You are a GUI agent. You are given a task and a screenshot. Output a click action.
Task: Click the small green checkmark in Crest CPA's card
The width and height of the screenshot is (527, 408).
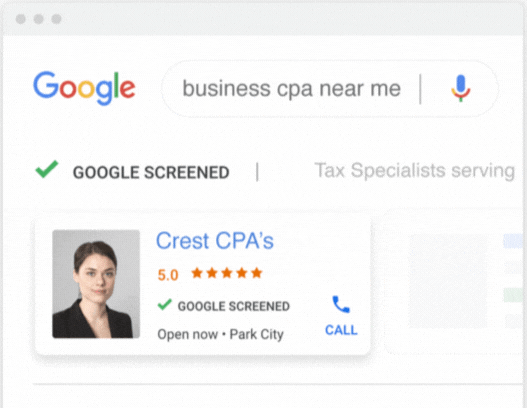(x=165, y=304)
